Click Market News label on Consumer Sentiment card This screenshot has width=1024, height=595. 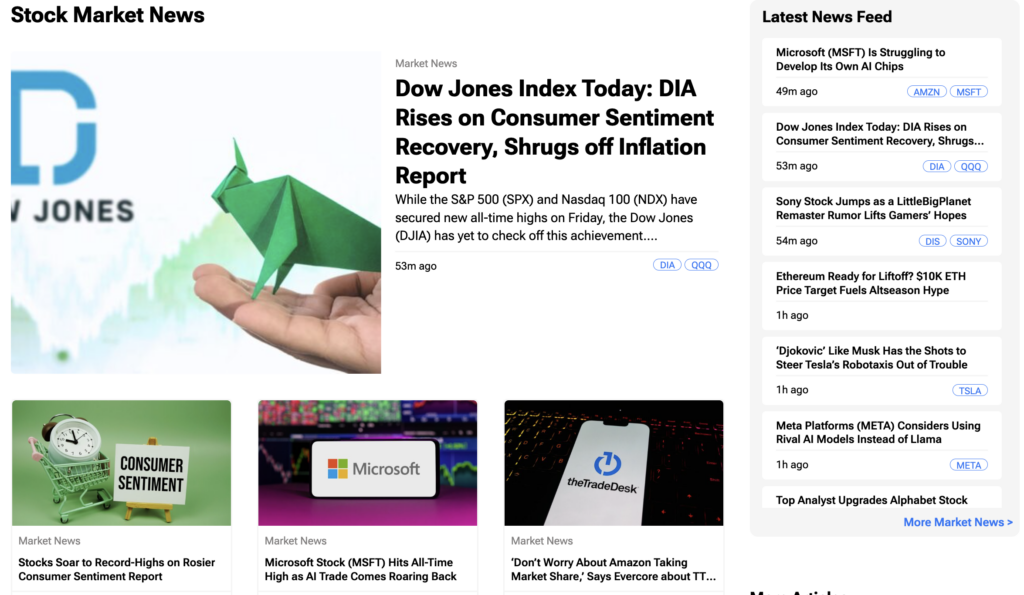(x=49, y=541)
